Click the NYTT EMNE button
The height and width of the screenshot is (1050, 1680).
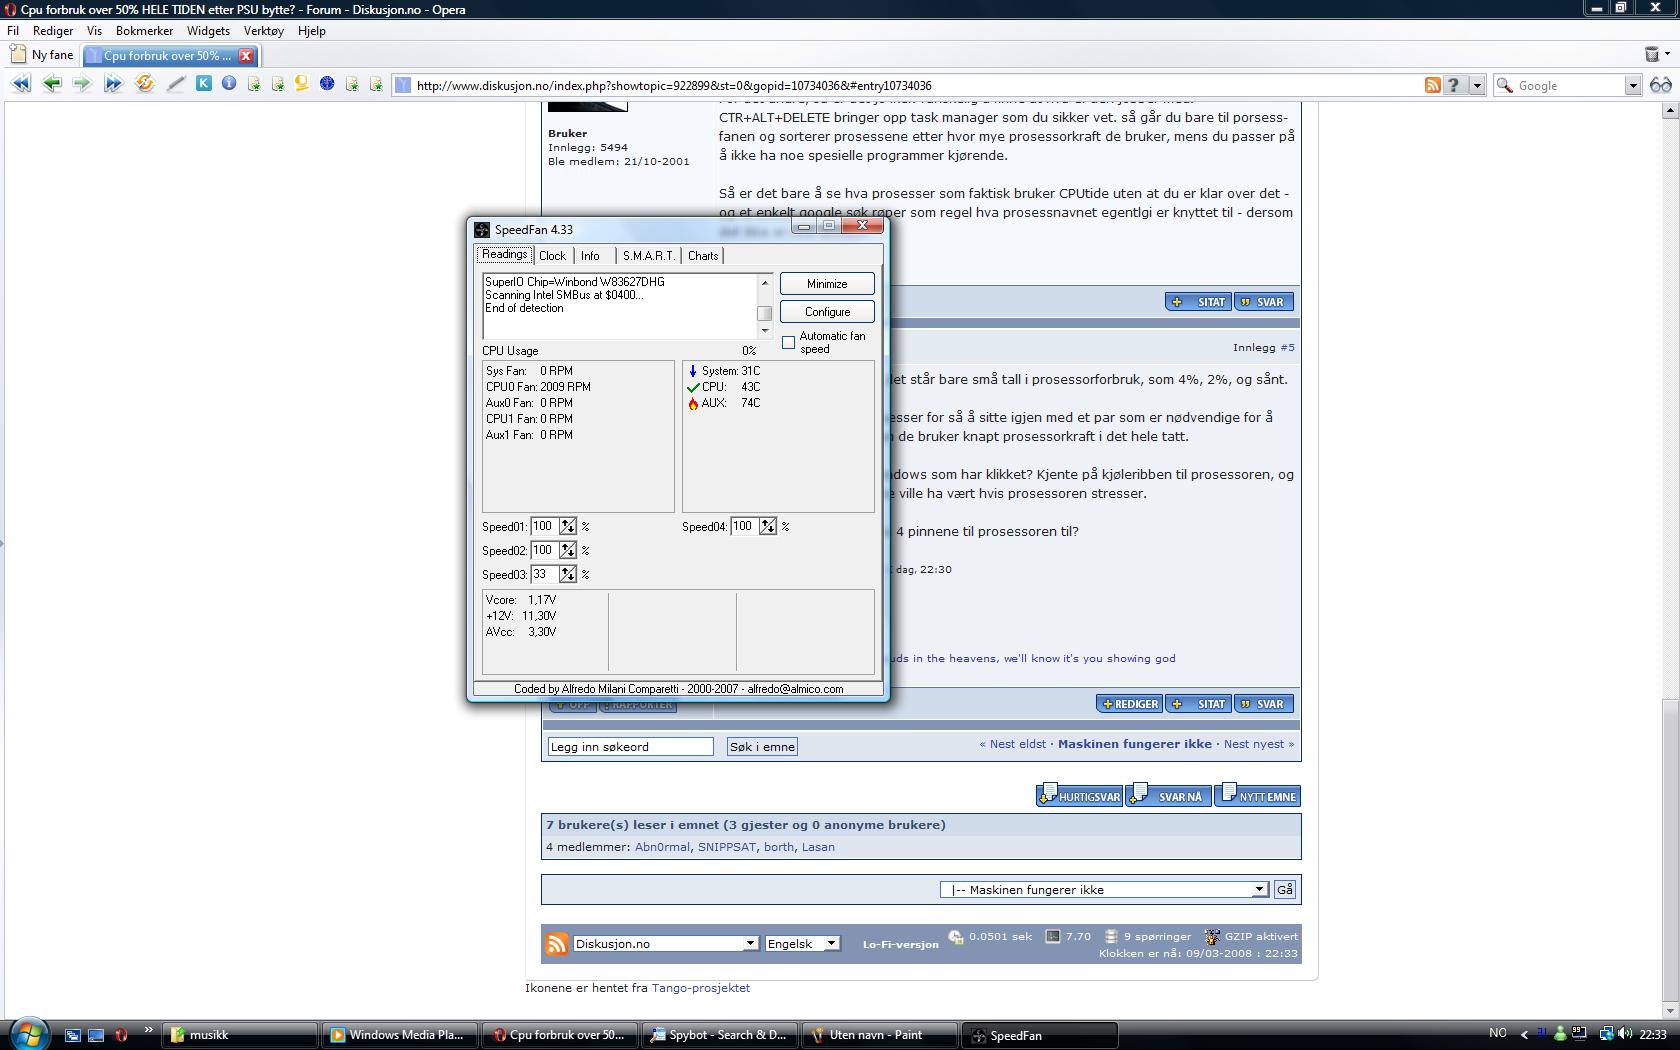(1258, 796)
